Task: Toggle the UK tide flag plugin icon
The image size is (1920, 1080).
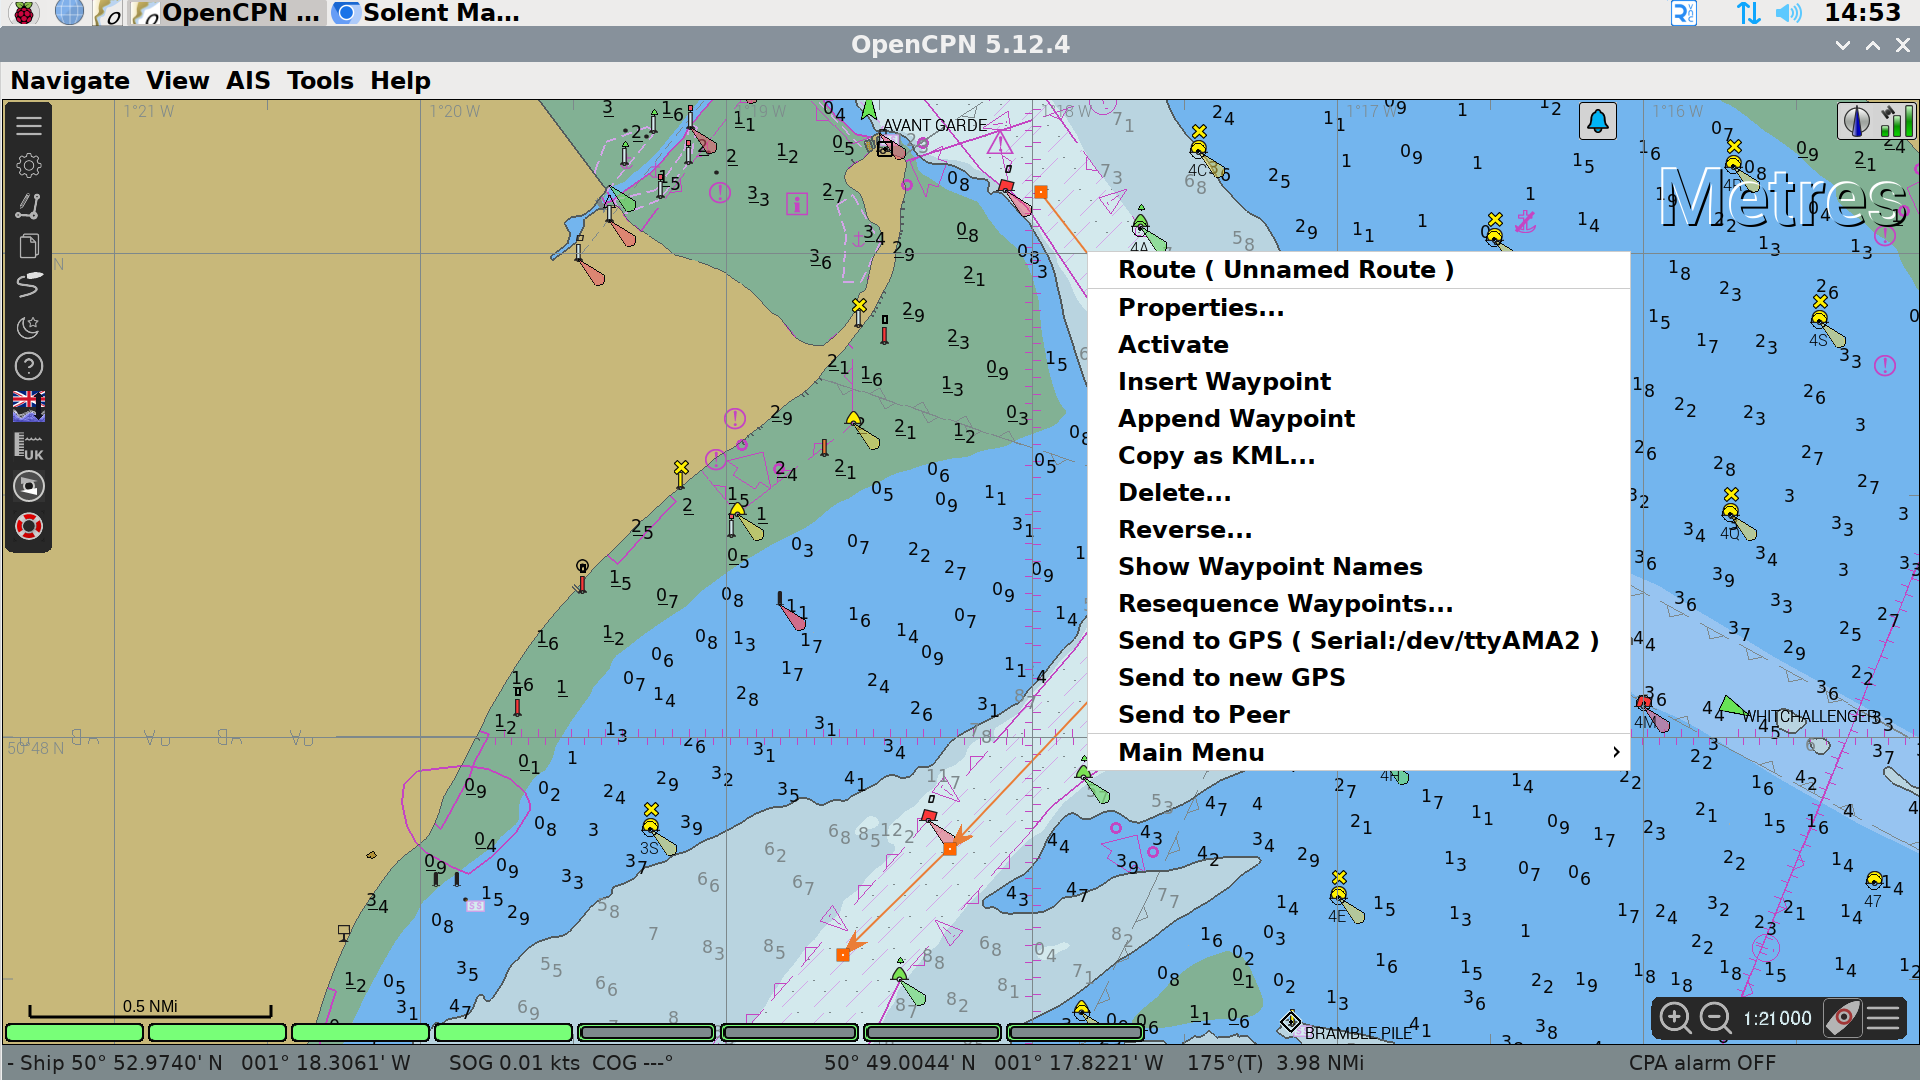Action: click(29, 406)
